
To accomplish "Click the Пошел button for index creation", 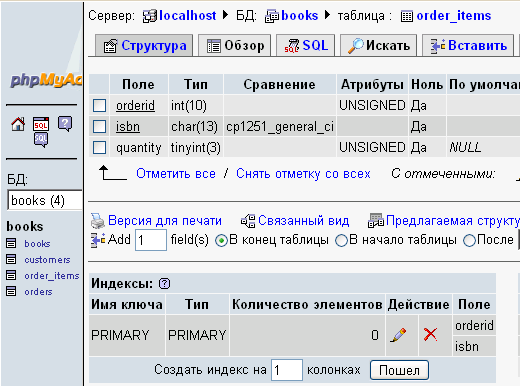I will pos(399,370).
